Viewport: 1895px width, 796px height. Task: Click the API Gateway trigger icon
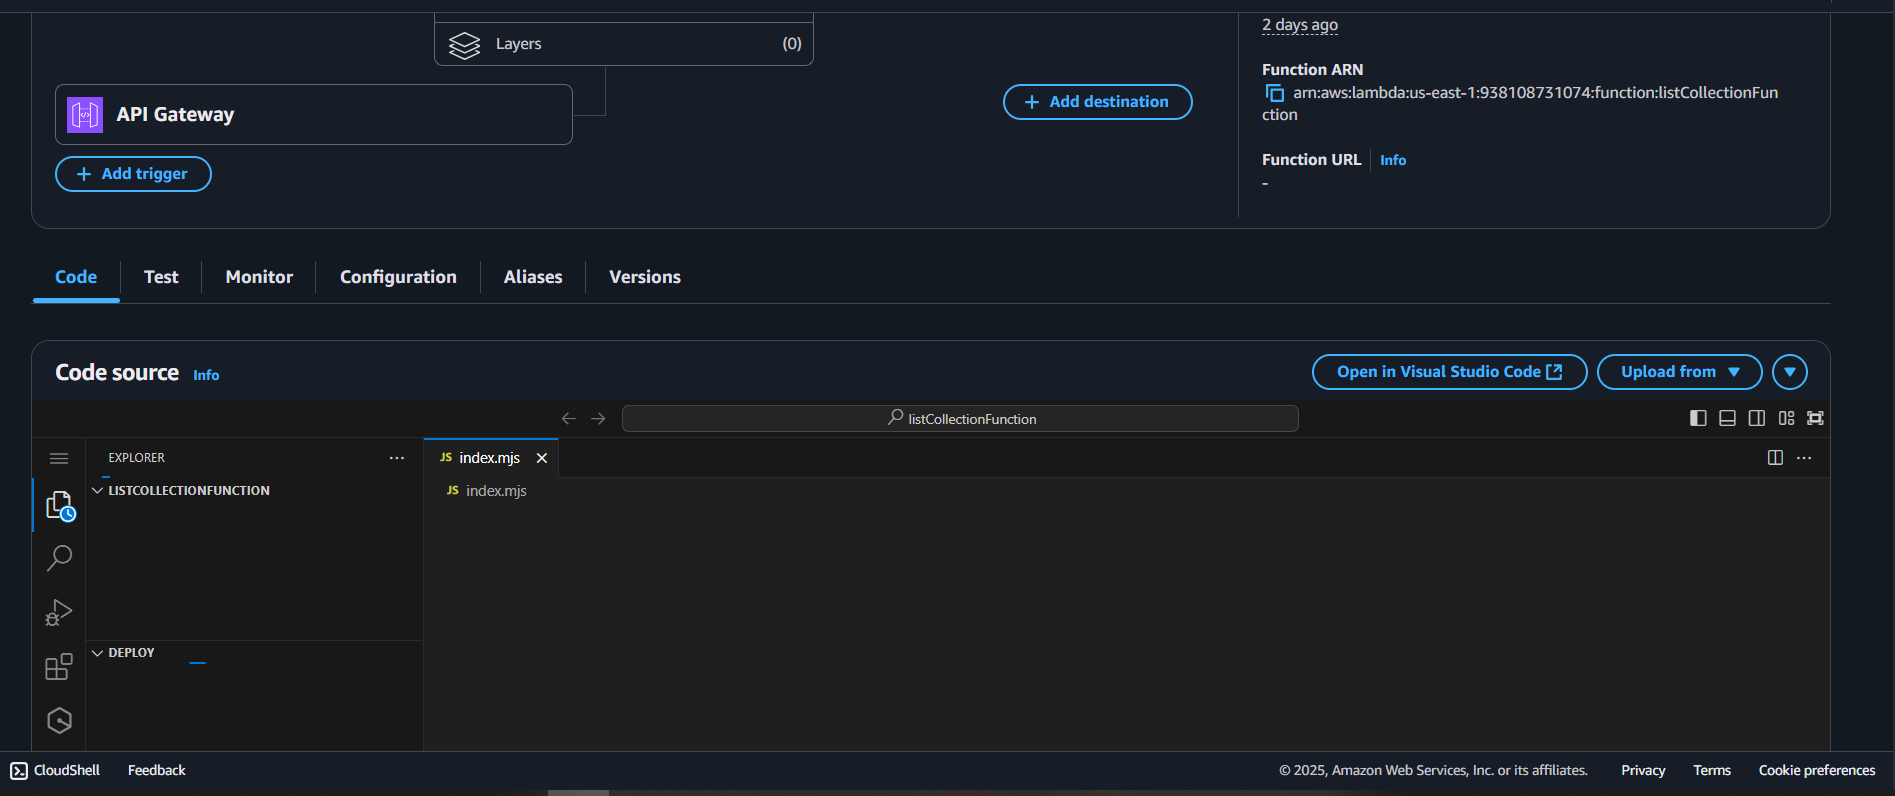[85, 115]
